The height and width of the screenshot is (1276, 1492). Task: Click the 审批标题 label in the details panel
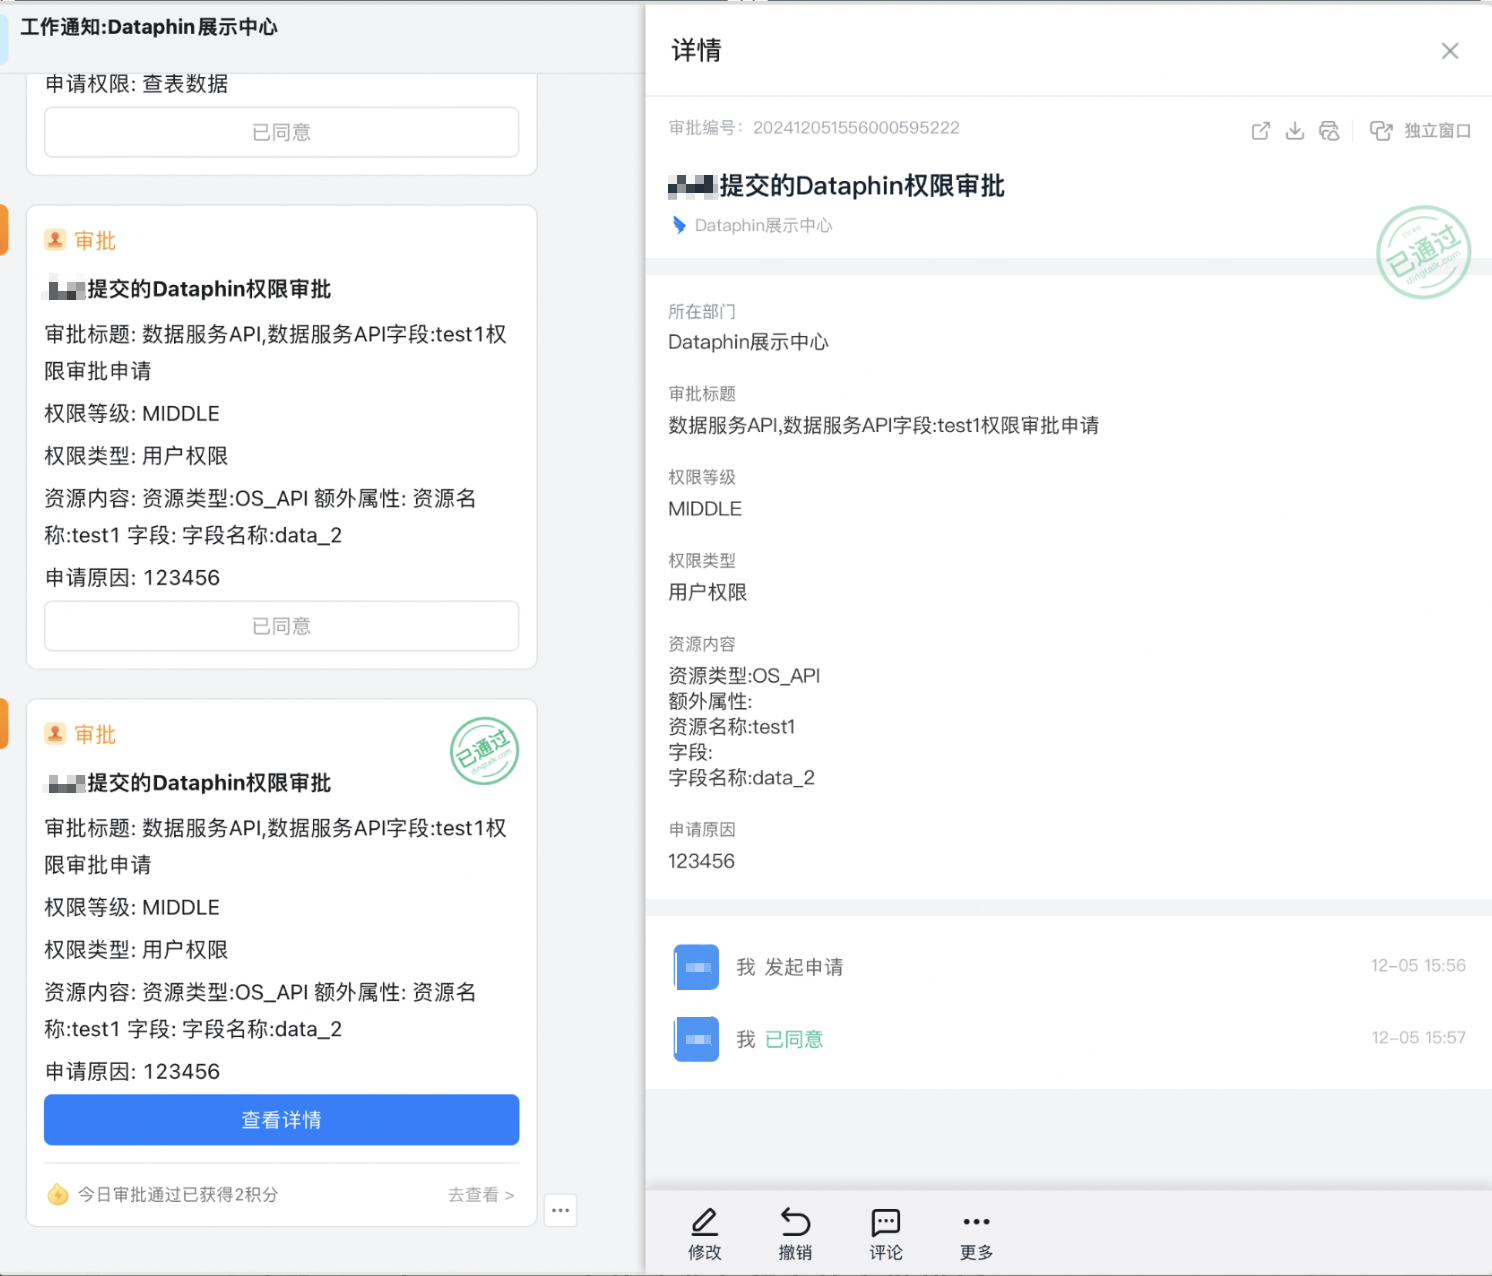click(702, 394)
